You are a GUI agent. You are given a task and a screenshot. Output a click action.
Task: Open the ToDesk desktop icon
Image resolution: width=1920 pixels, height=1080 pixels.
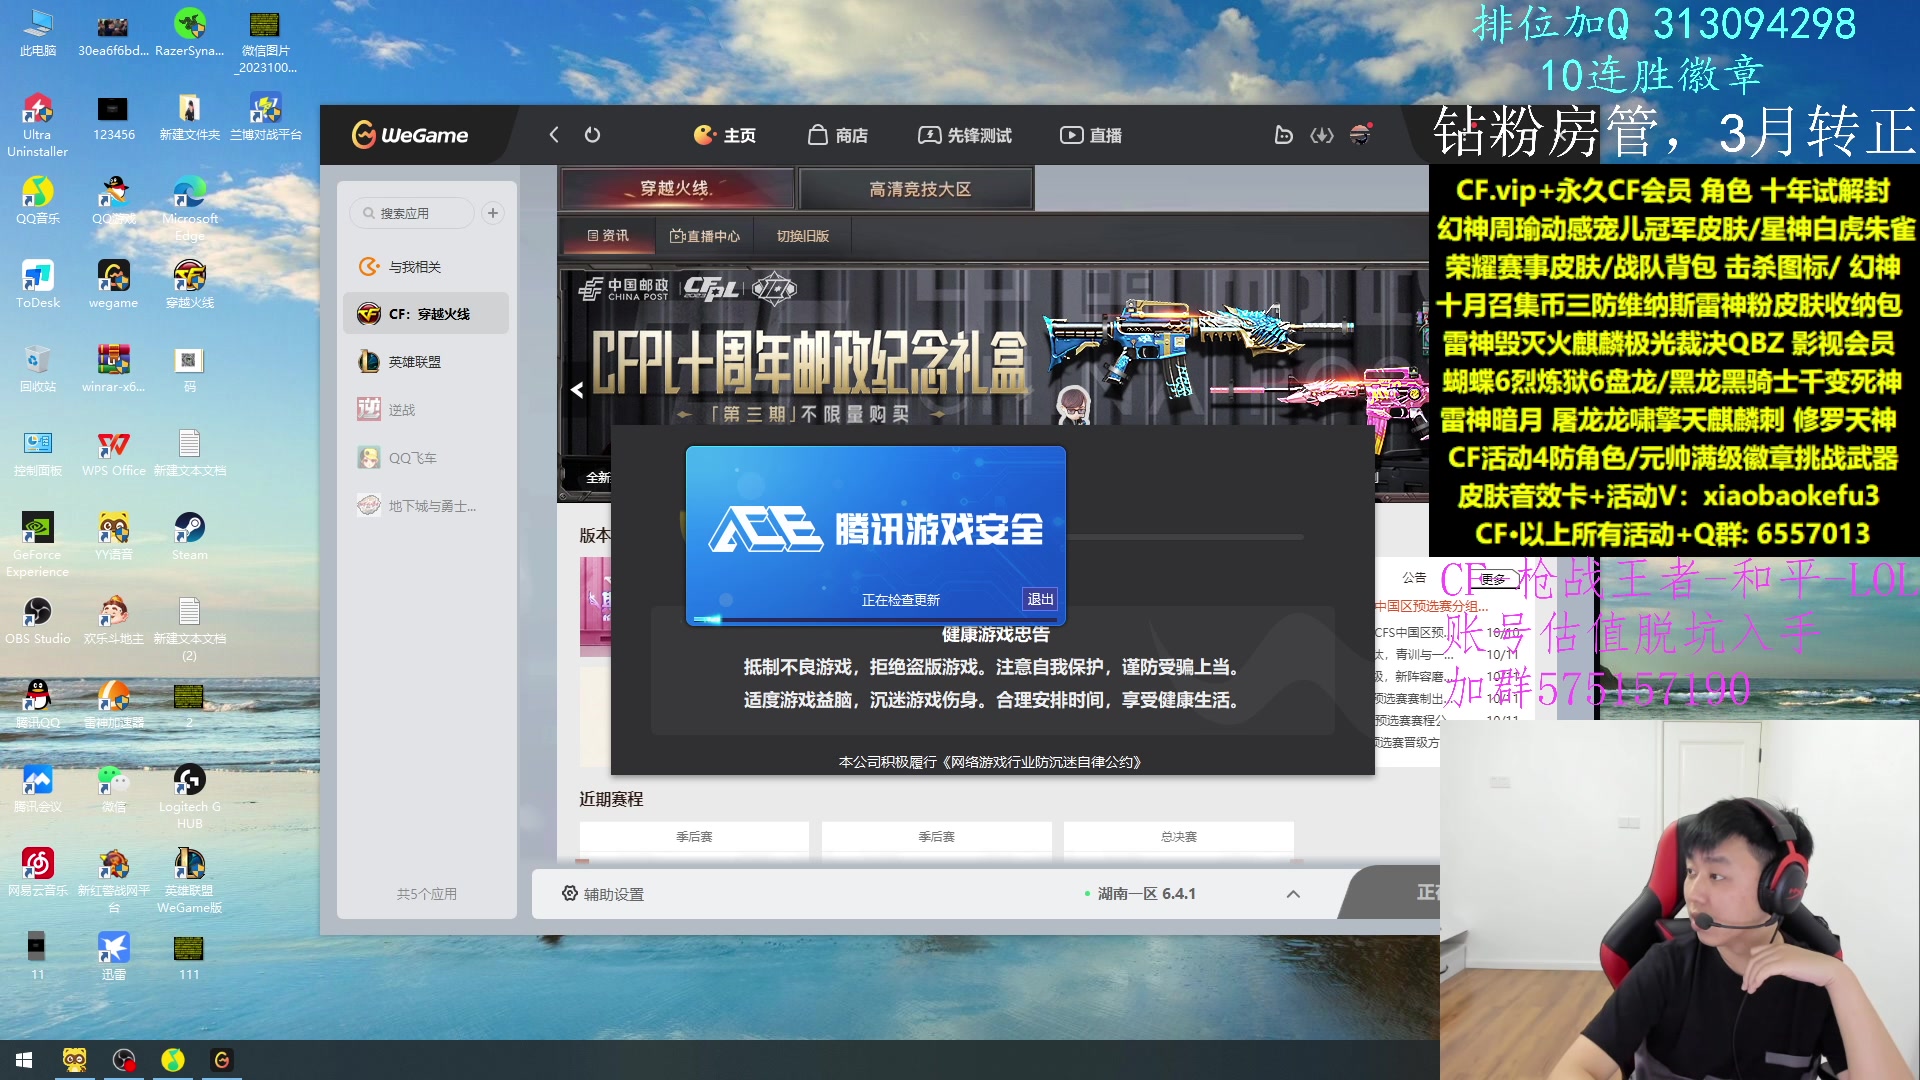point(38,285)
